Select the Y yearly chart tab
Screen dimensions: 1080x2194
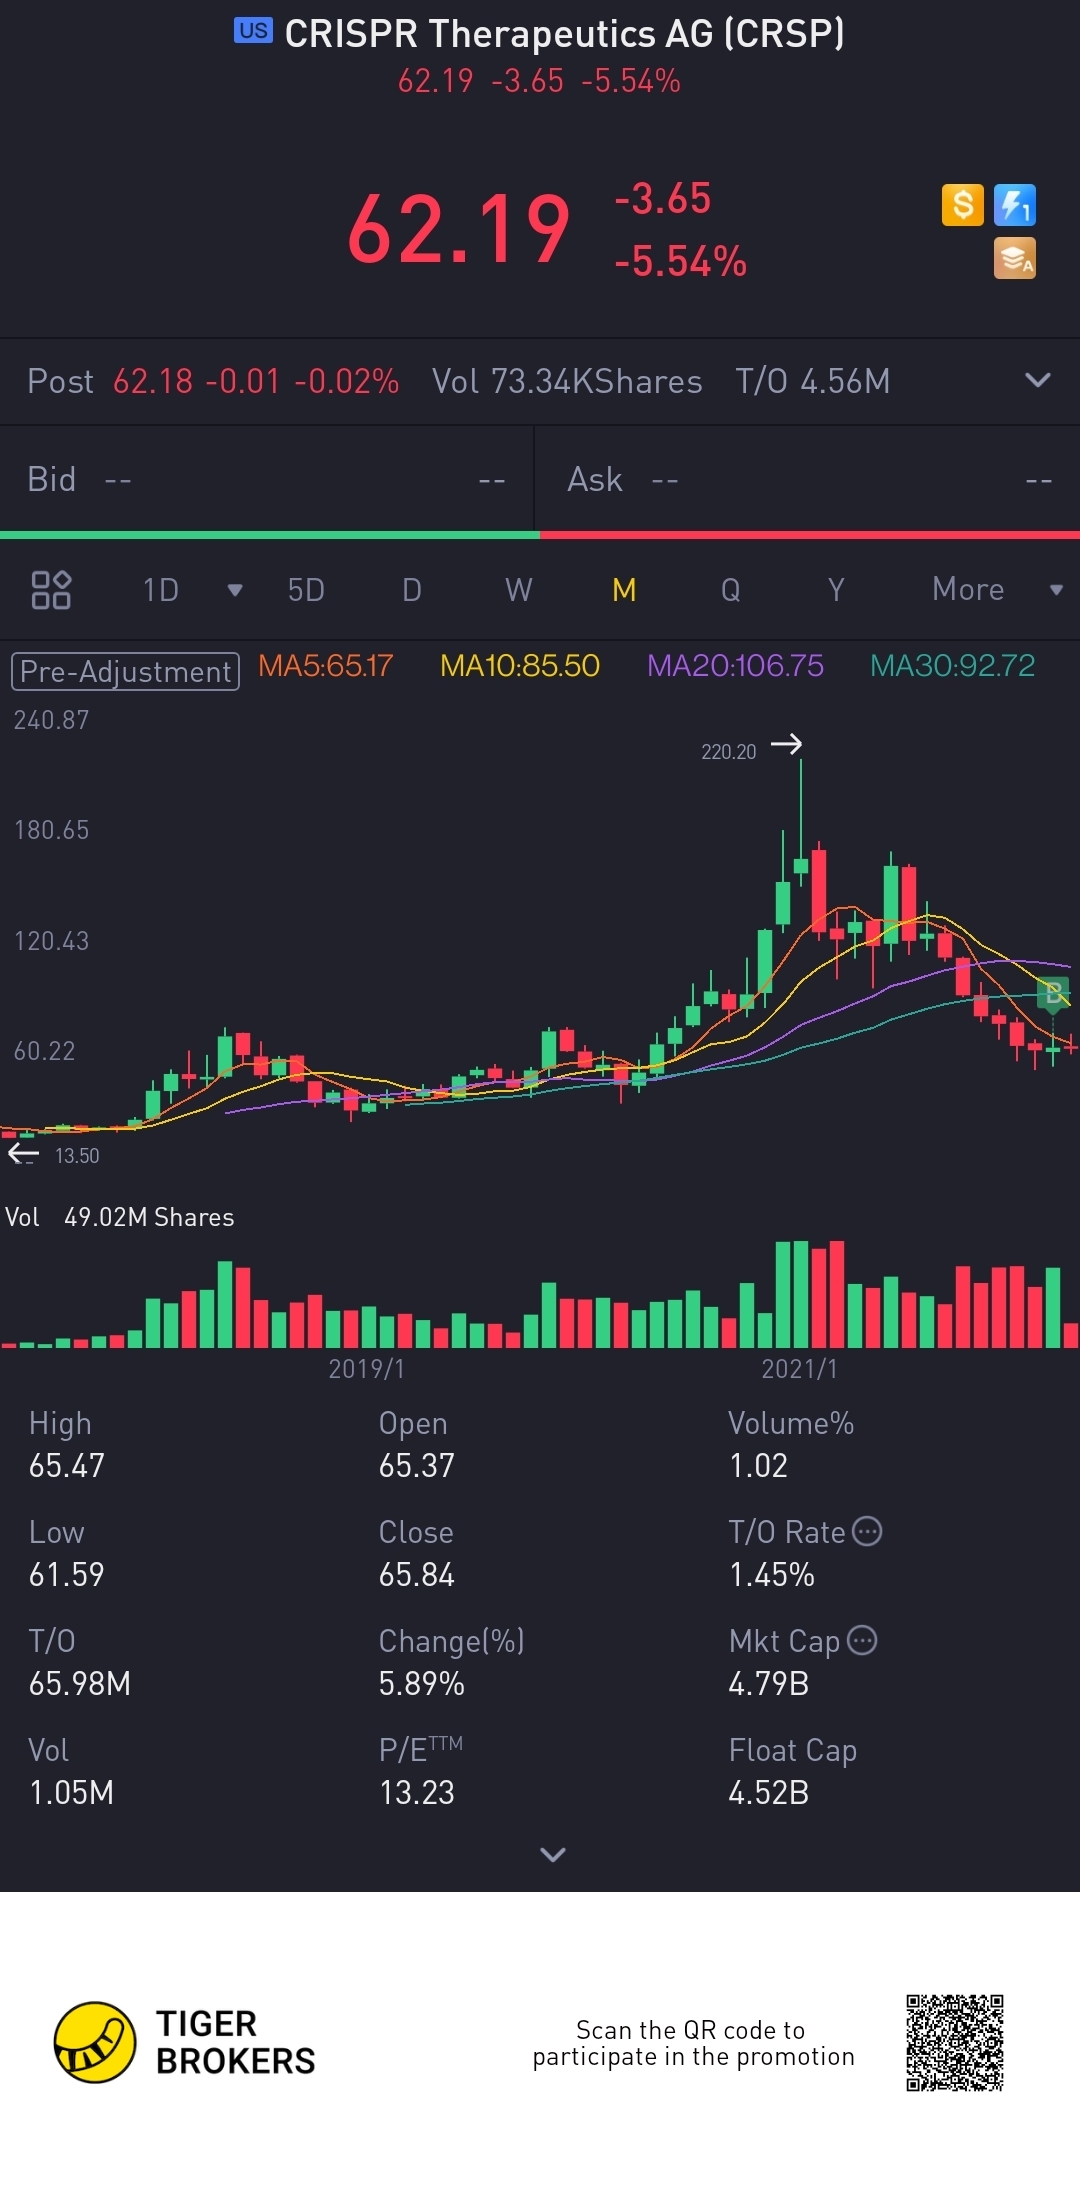837,590
